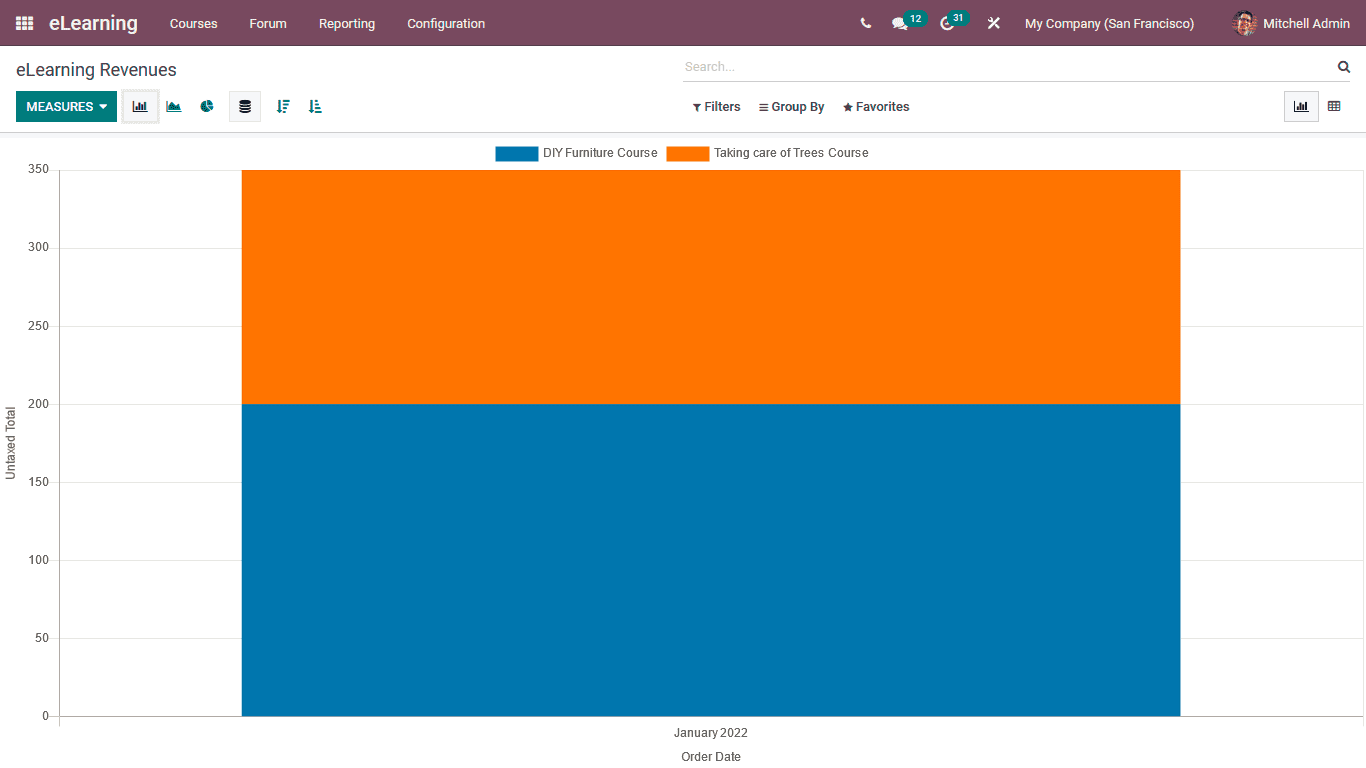Click My Company (San Francisco)

tap(1109, 23)
